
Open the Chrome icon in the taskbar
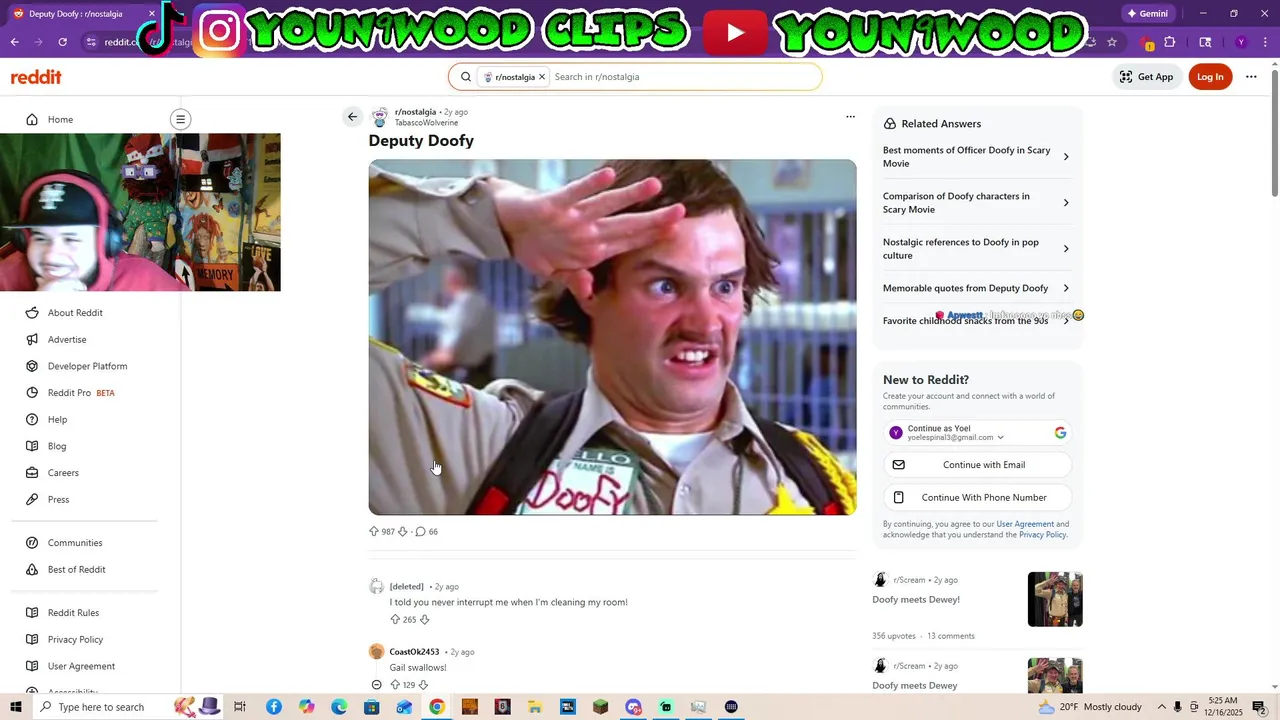pos(437,707)
